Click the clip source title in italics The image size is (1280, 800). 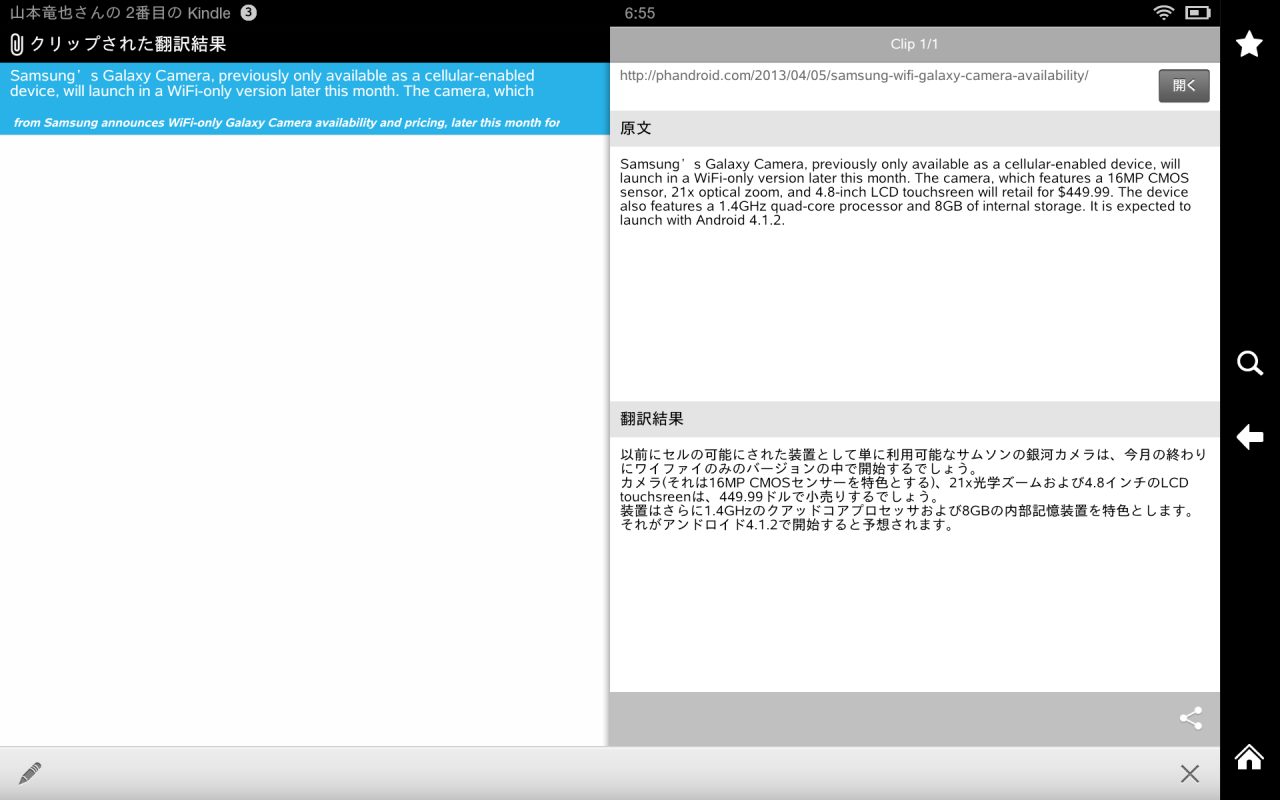click(287, 123)
